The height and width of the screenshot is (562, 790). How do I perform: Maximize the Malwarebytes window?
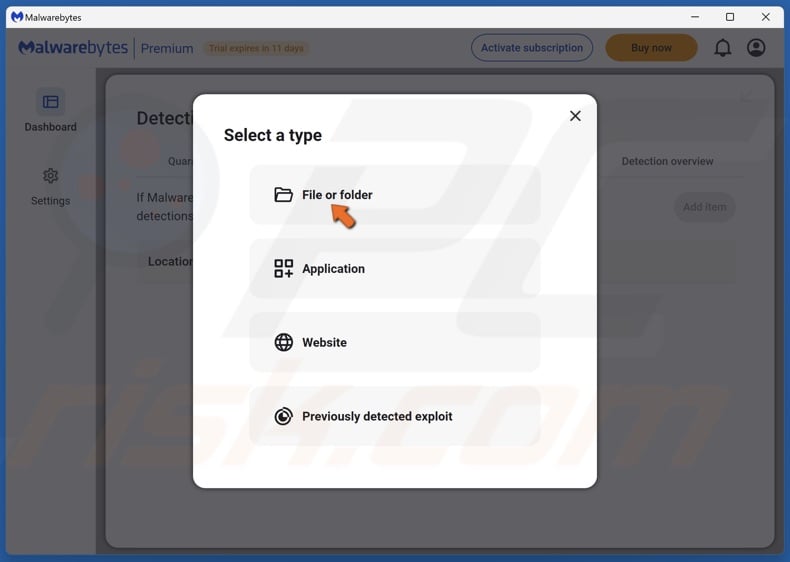pos(730,17)
